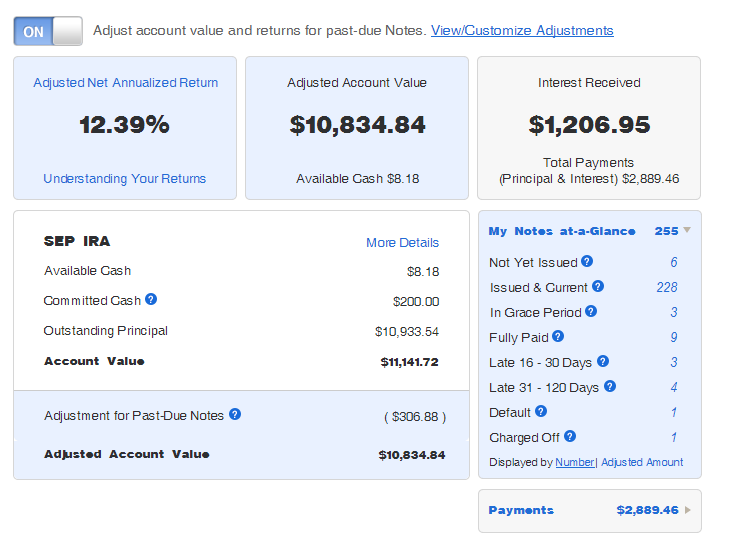Display notes by Adjusted Amount
744x538 pixels.
(642, 462)
